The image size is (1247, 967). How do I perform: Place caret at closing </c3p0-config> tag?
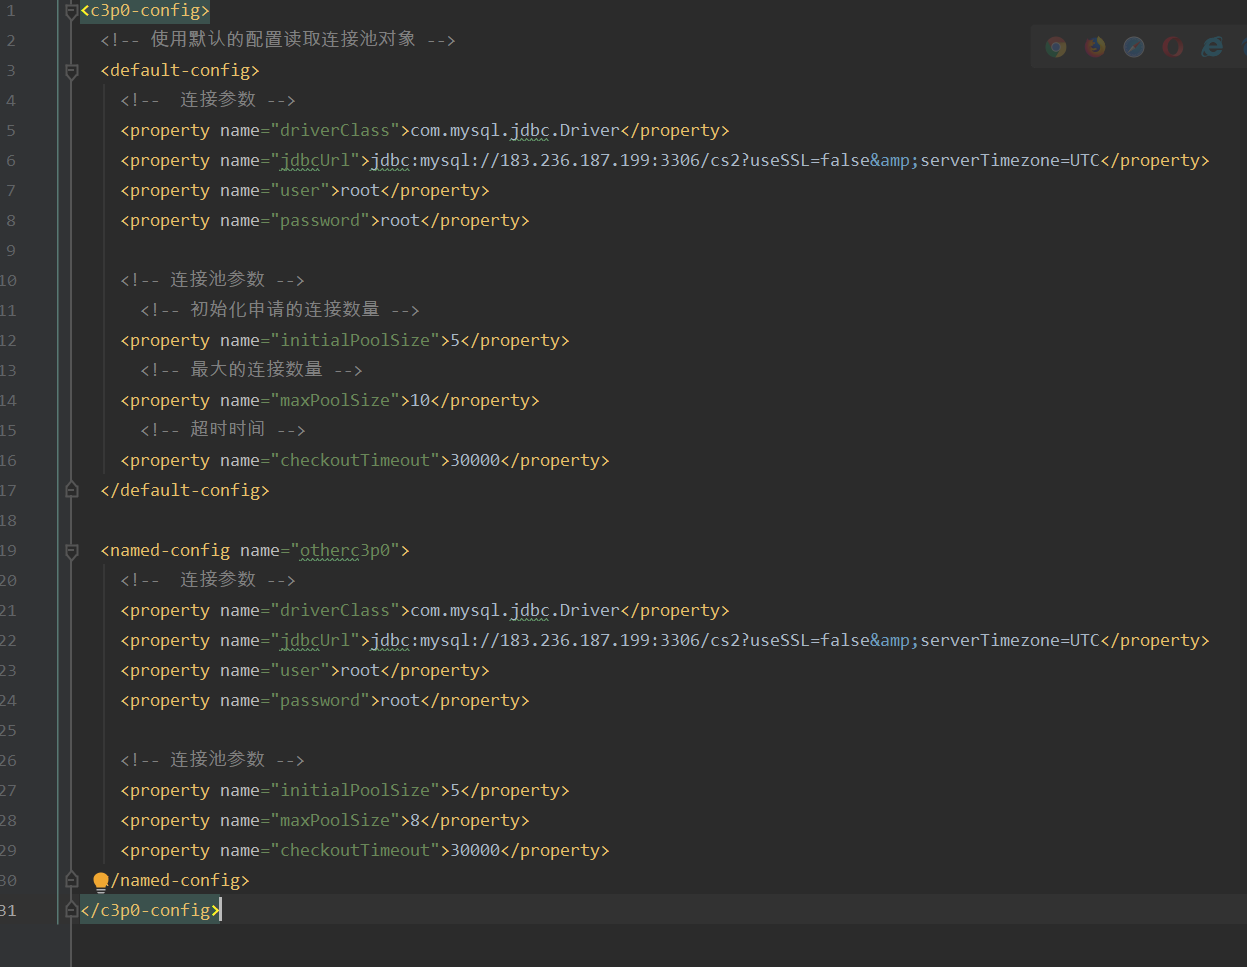150,910
